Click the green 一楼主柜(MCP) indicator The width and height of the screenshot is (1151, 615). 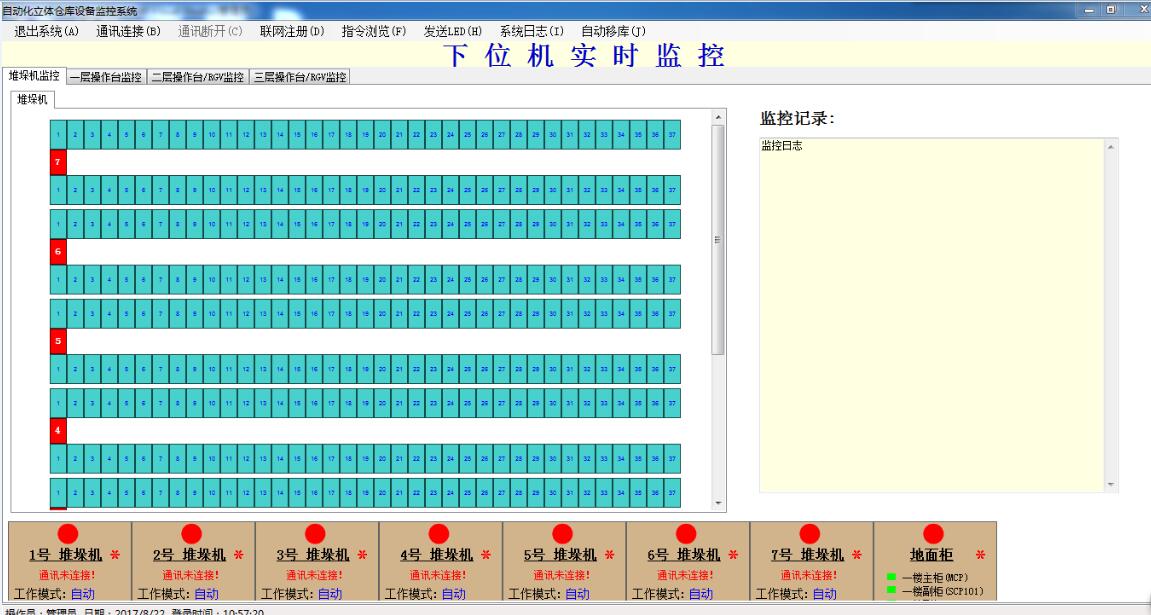(890, 575)
